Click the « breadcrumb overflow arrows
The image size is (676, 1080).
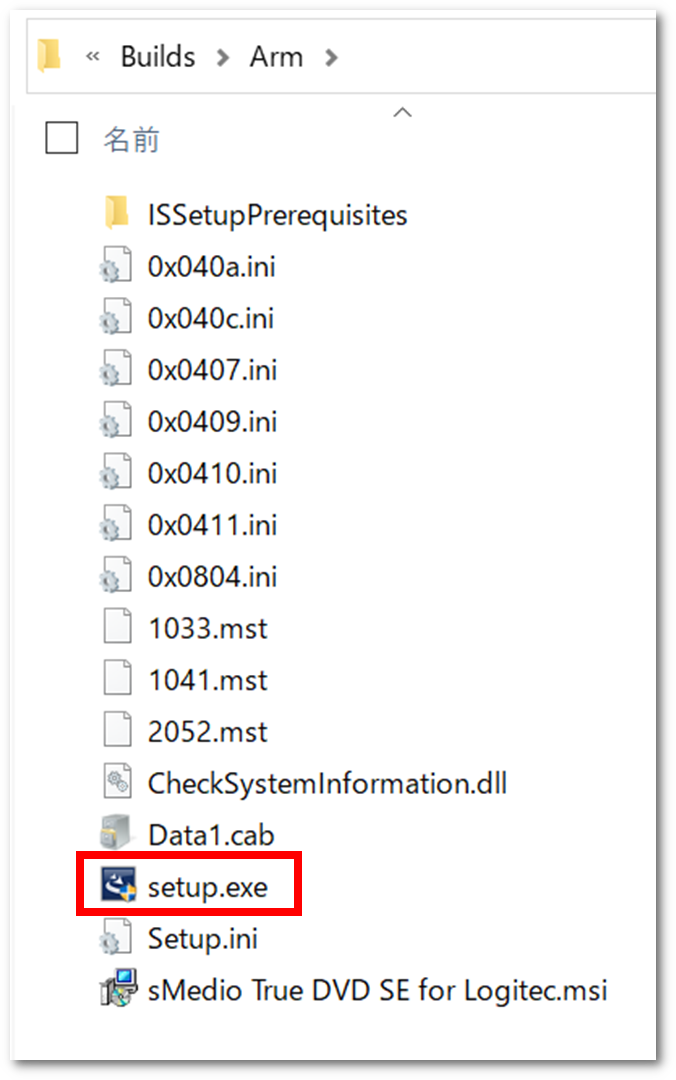click(93, 57)
